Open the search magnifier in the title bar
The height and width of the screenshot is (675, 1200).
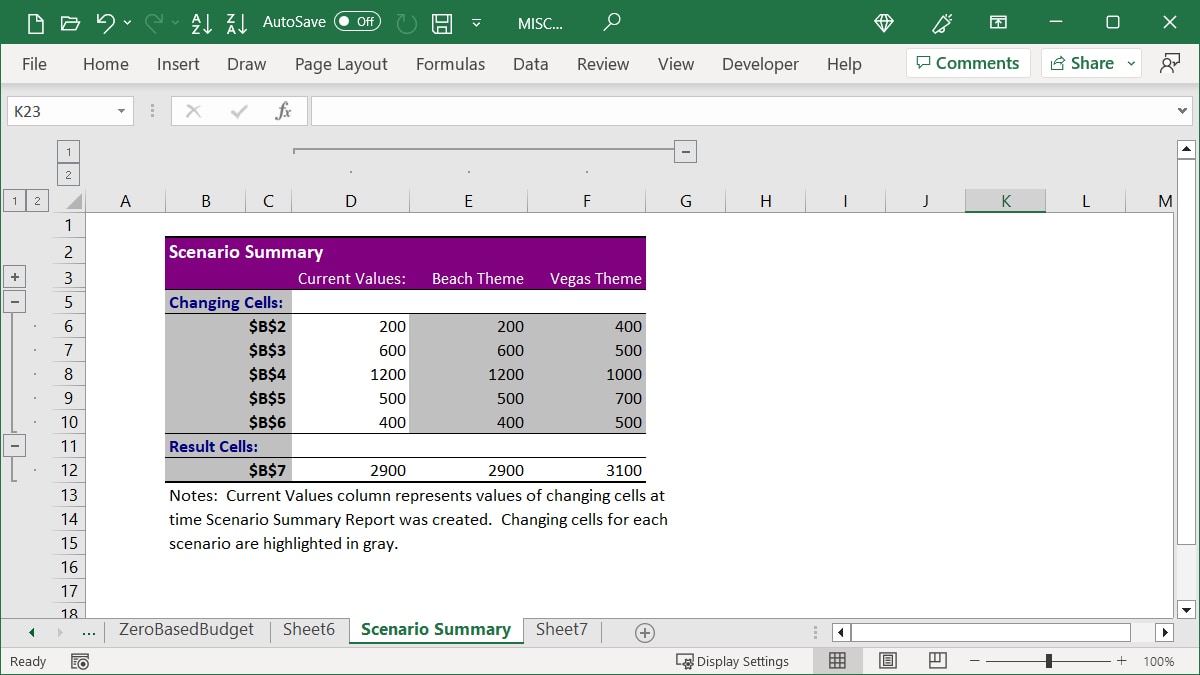tap(610, 22)
